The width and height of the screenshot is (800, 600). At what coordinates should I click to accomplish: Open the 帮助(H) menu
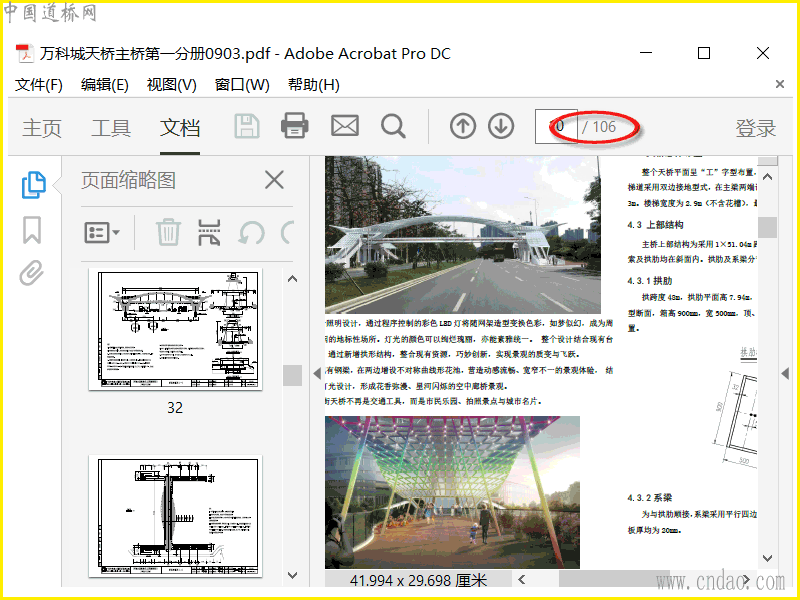314,85
